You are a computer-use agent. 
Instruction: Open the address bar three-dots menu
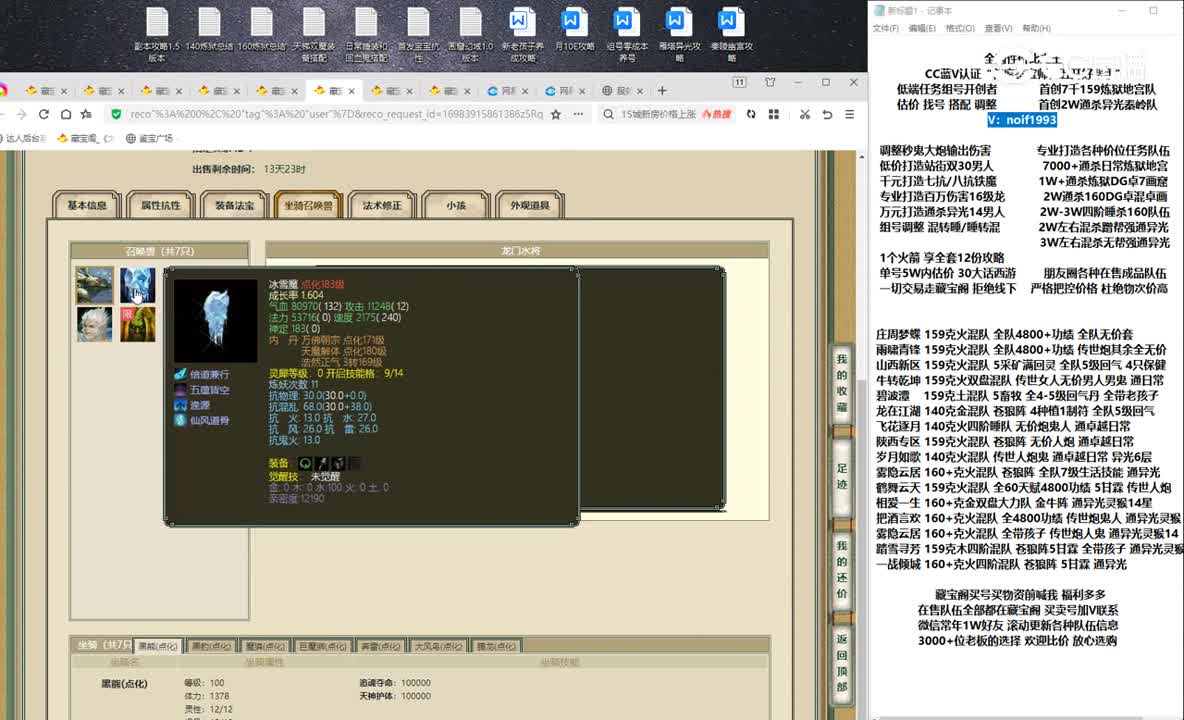pos(578,114)
